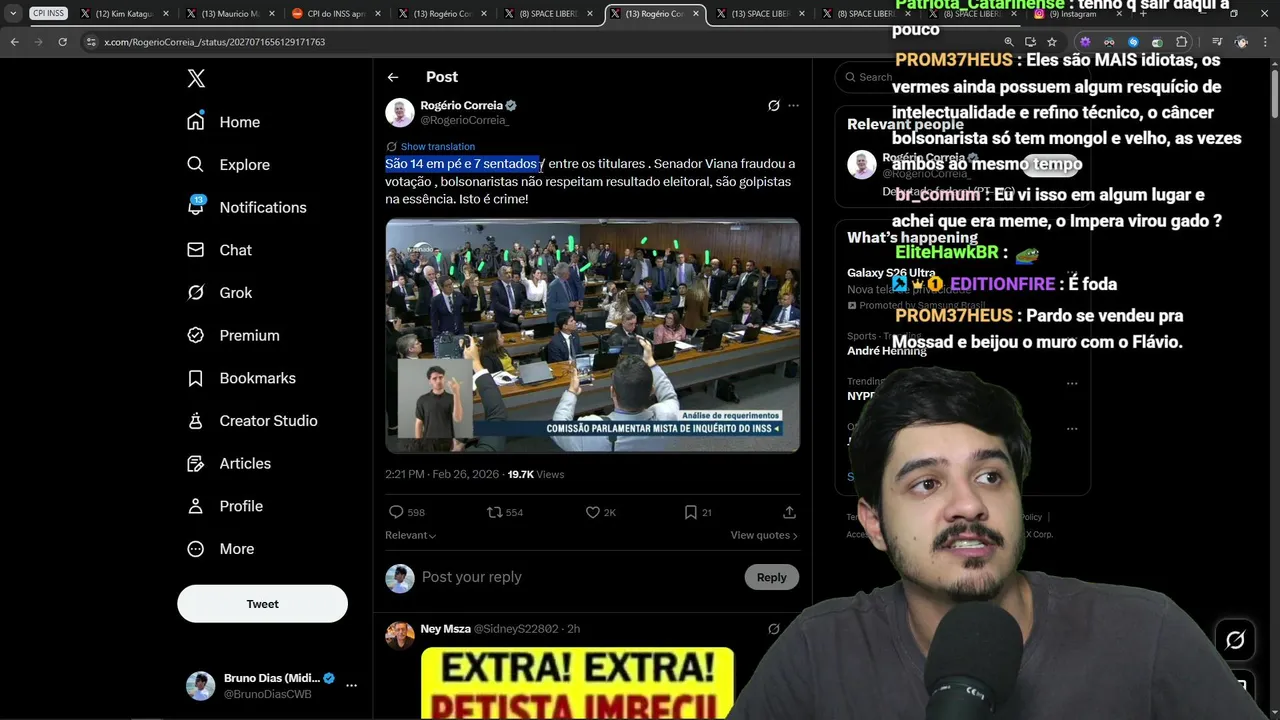
Task: Ask Grok about Rogério's post
Action: (773, 105)
